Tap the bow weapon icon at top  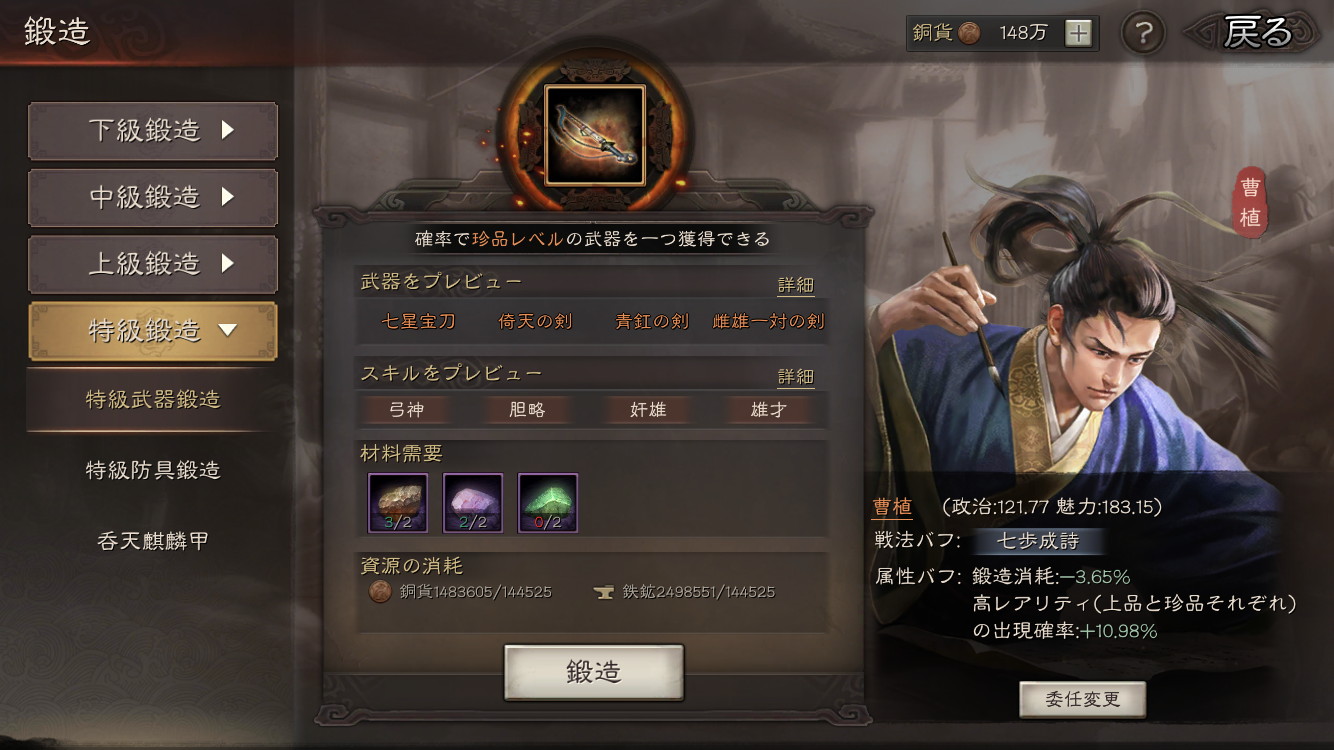[595, 135]
